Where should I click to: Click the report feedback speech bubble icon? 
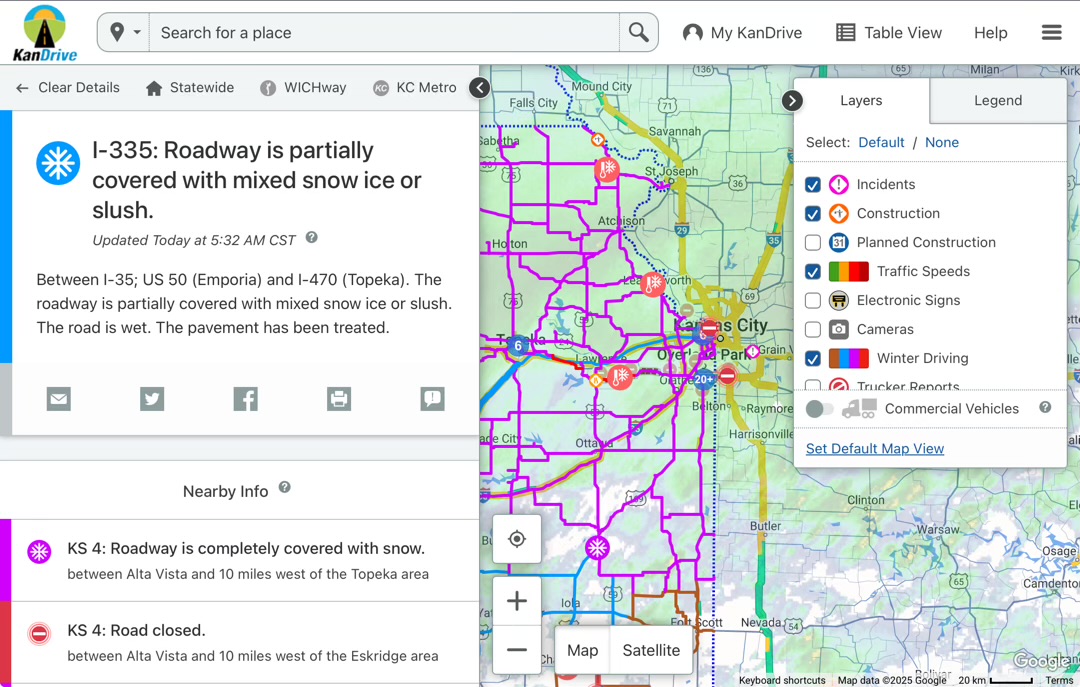tap(432, 399)
